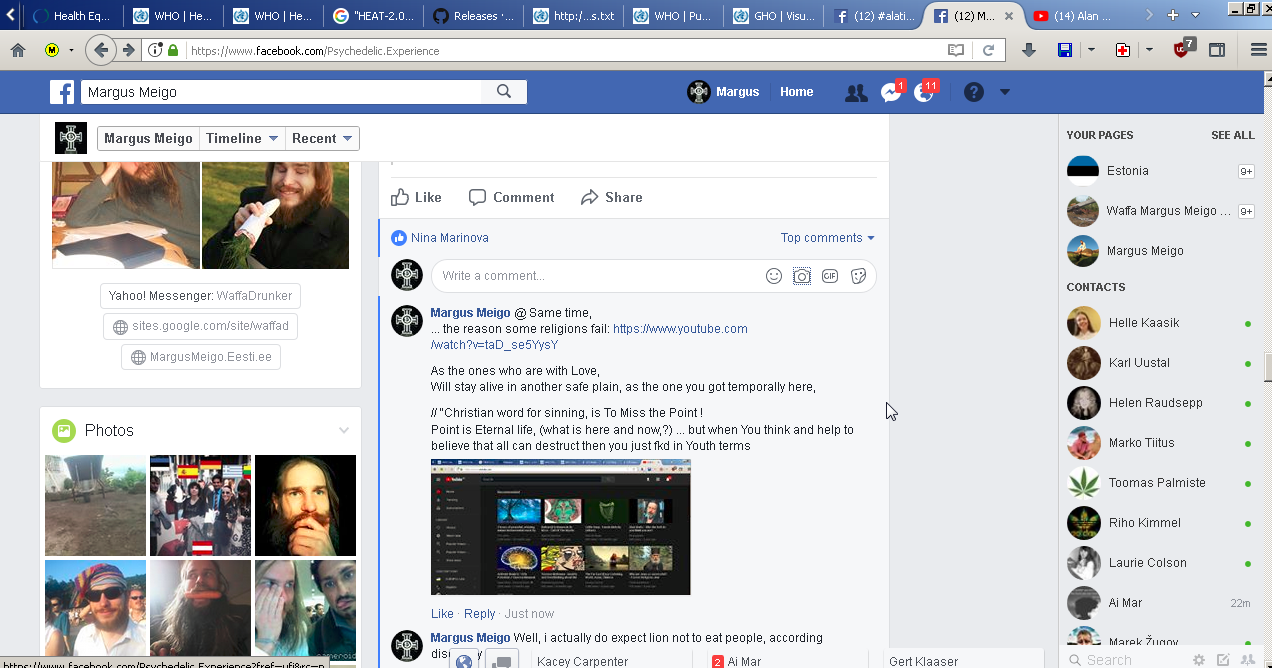Like the post
The height and width of the screenshot is (668, 1272).
[x=416, y=197]
